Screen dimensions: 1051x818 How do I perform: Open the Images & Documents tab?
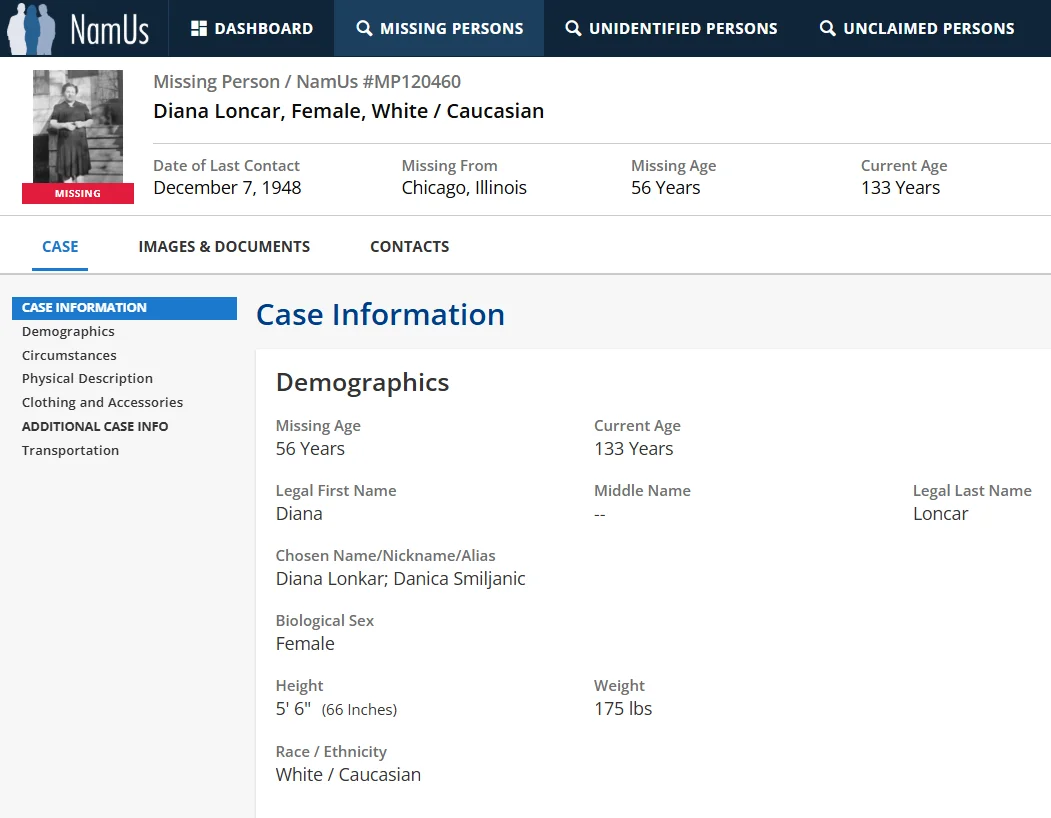[224, 247]
